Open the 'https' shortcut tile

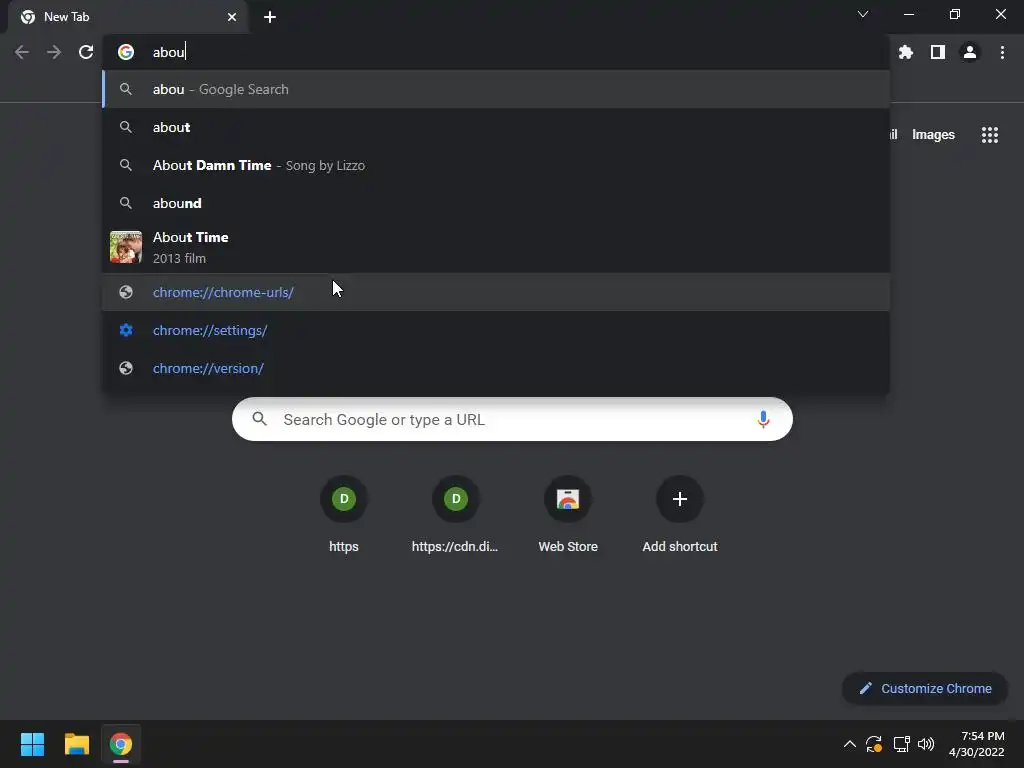tap(344, 515)
